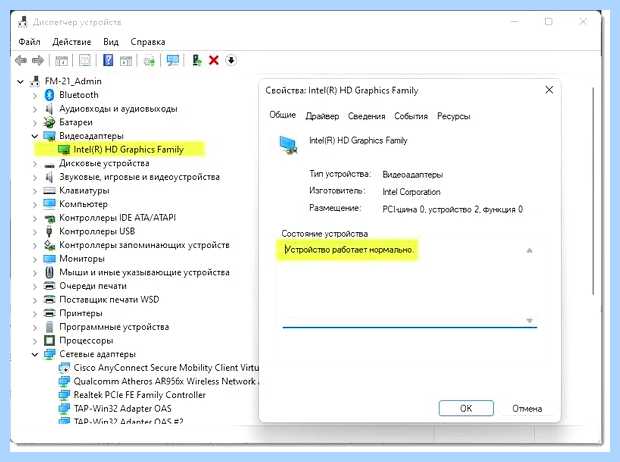Click the Bluetooth category icon
Screen dimensions: 620x462
[x=49, y=95]
